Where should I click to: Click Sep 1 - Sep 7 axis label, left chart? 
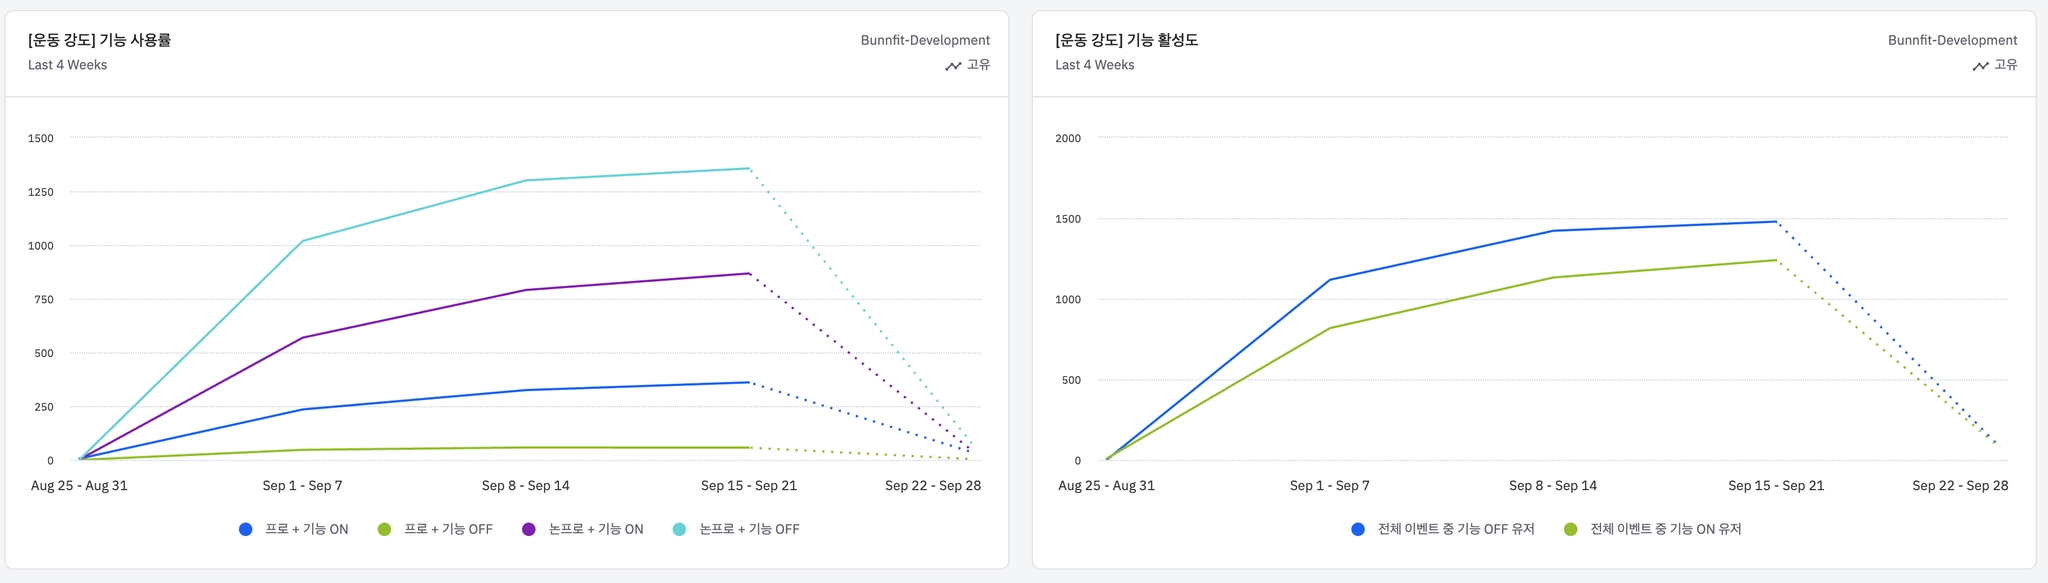[302, 486]
